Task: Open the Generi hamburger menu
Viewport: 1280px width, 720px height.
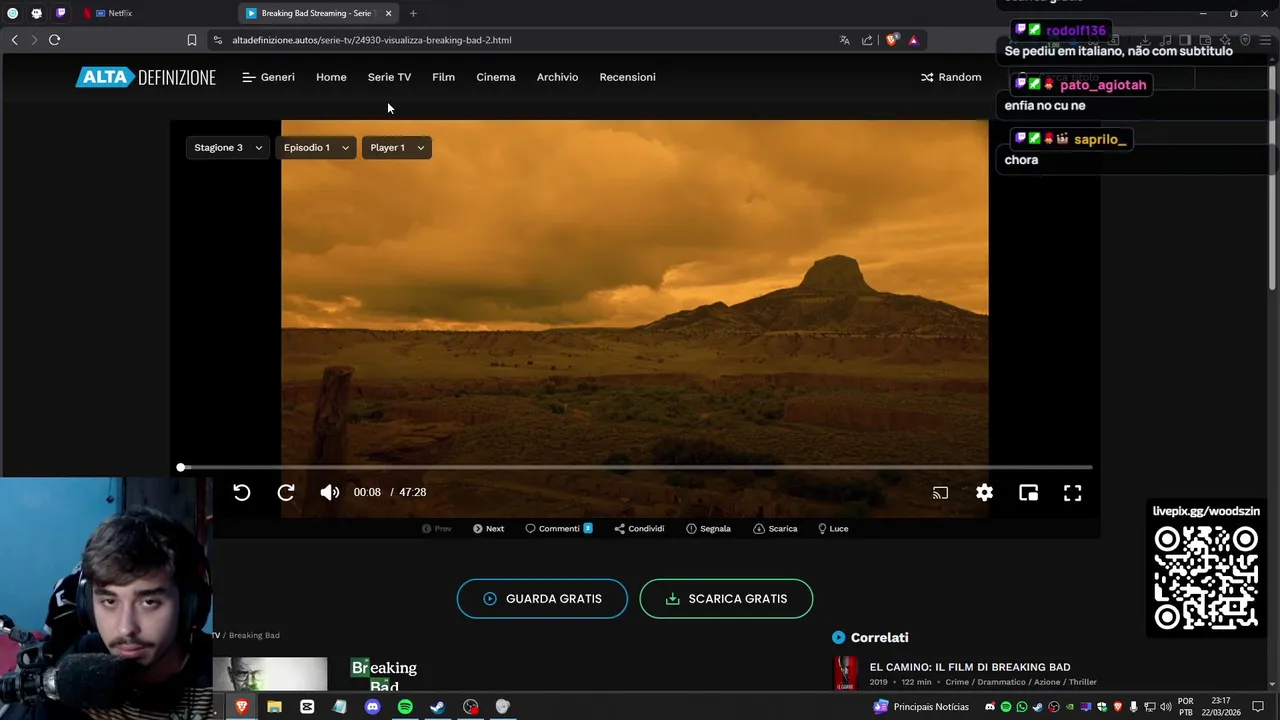Action: (x=268, y=77)
